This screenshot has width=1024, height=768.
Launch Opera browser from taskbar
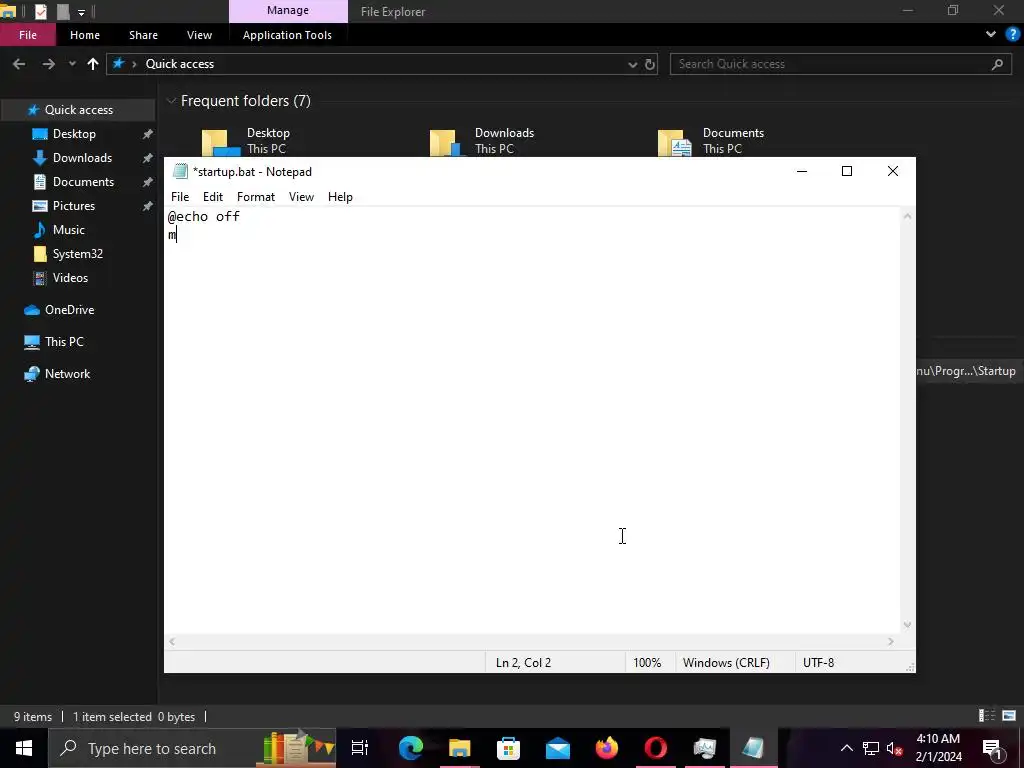pos(656,748)
